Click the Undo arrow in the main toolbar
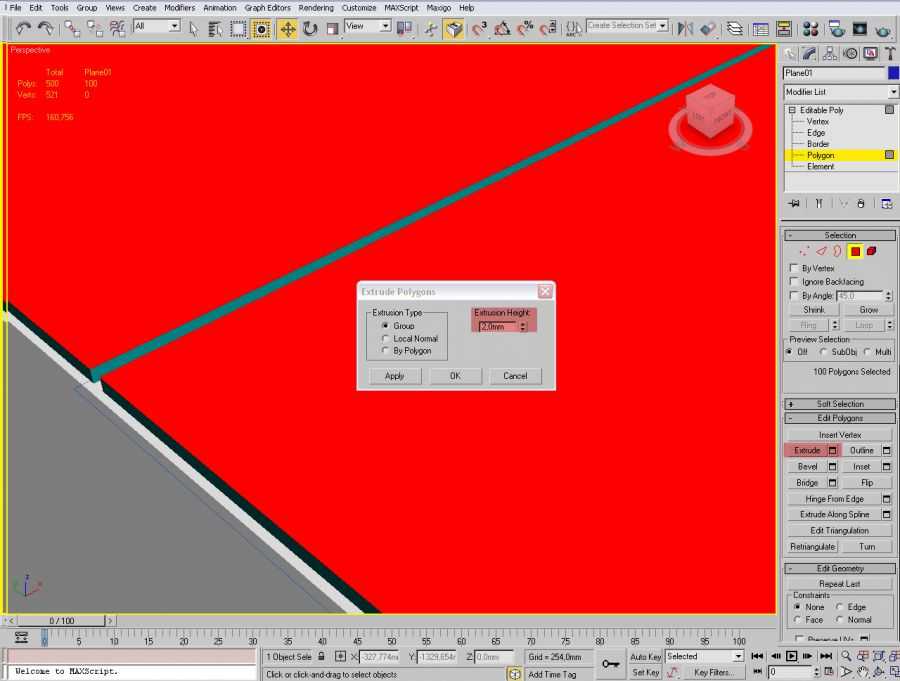Image resolution: width=900 pixels, height=681 pixels. (22, 29)
